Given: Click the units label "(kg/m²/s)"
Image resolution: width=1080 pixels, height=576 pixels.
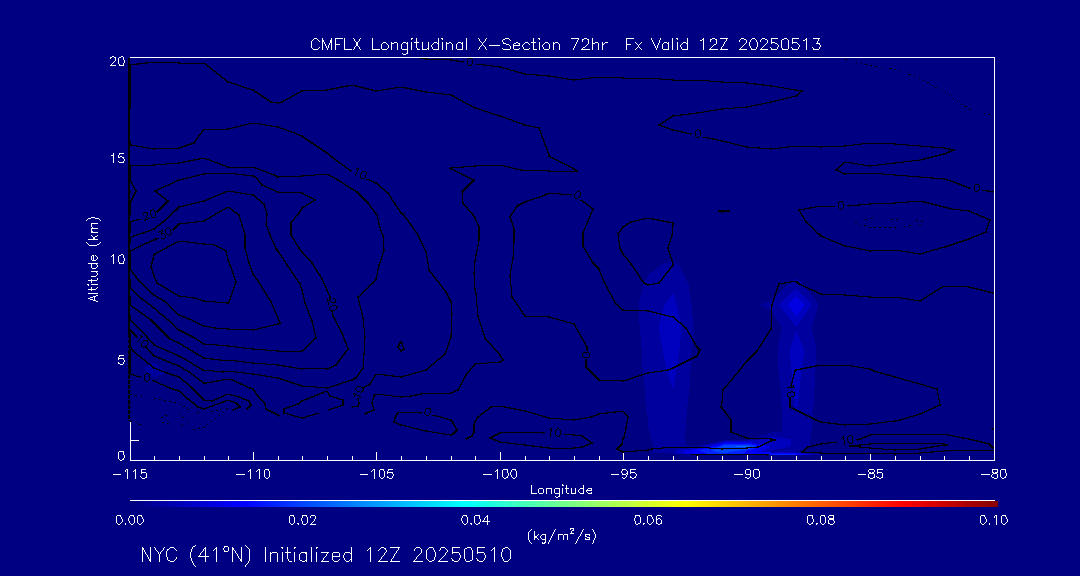Looking at the screenshot, I should [x=561, y=535].
